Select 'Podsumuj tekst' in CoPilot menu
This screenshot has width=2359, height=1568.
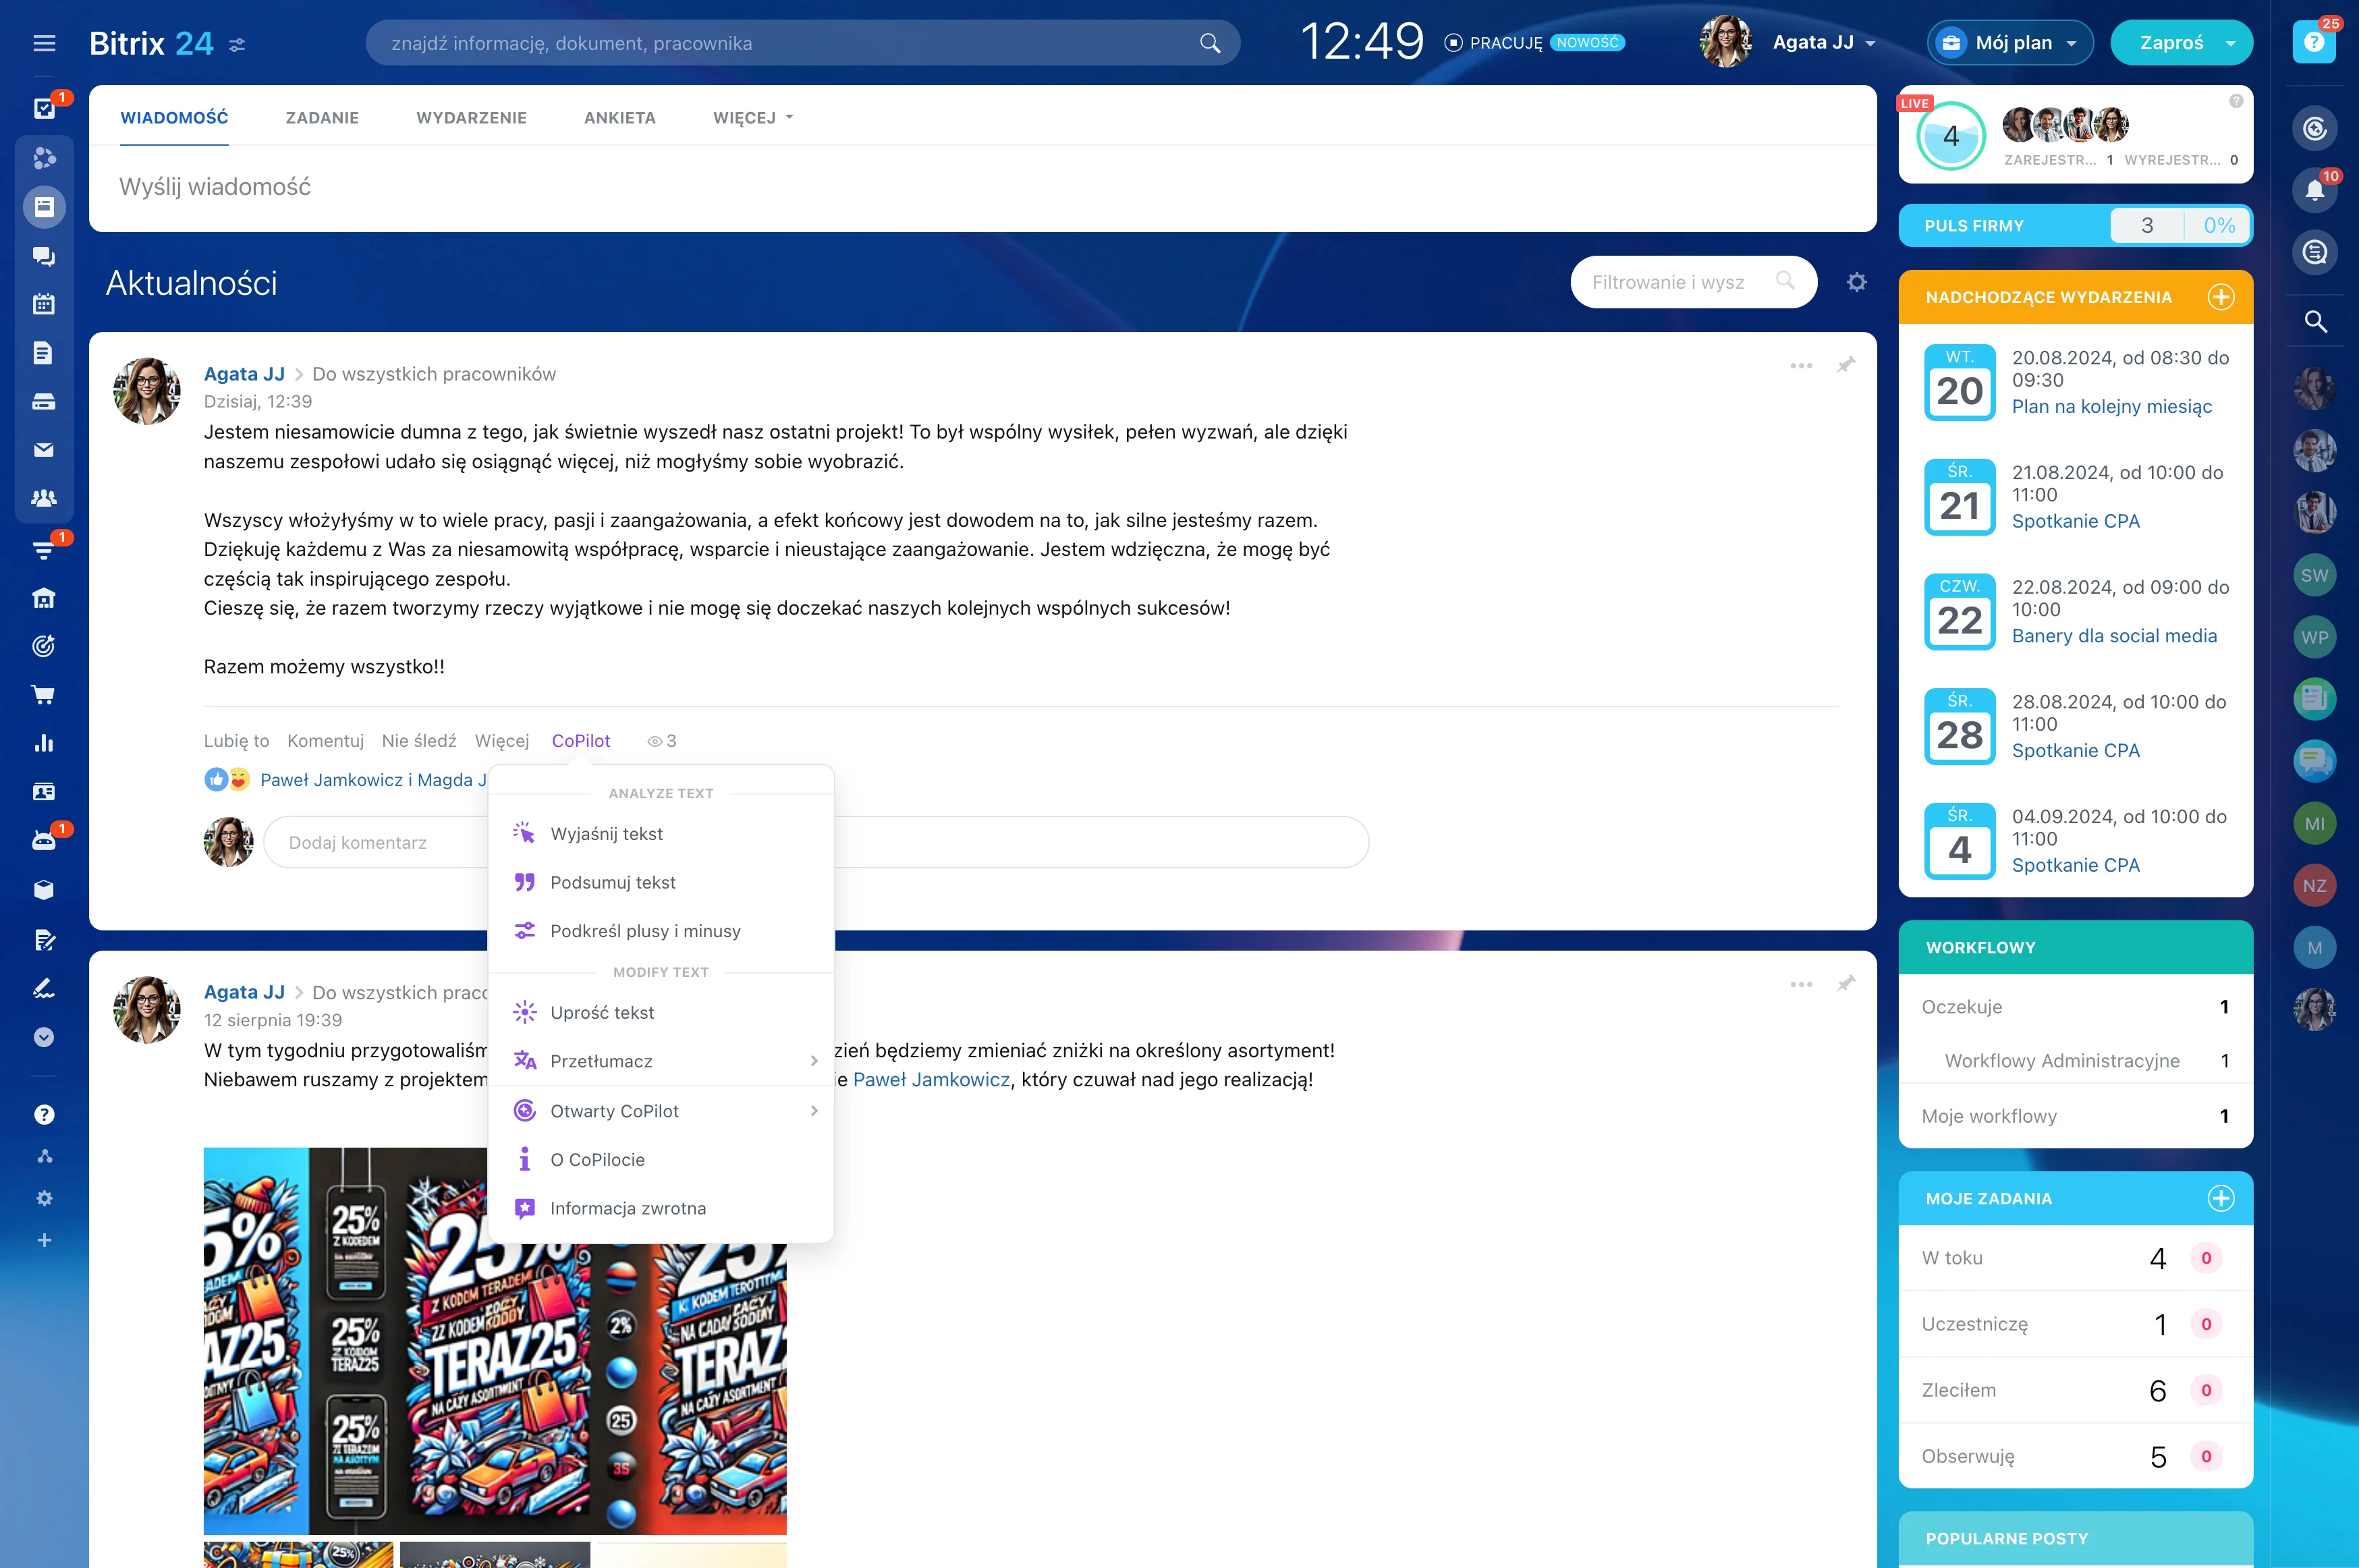(x=612, y=882)
